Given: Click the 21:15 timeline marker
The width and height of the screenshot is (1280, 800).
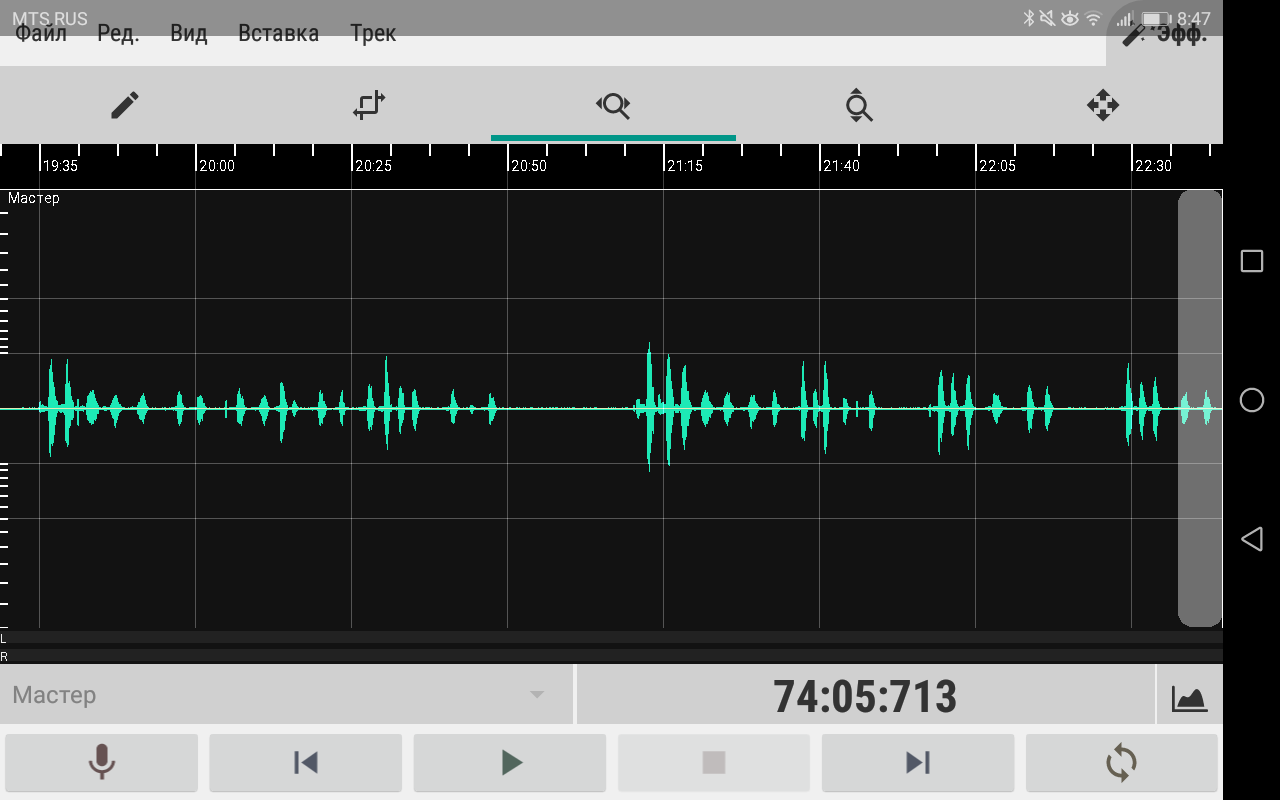Looking at the screenshot, I should click(x=685, y=166).
